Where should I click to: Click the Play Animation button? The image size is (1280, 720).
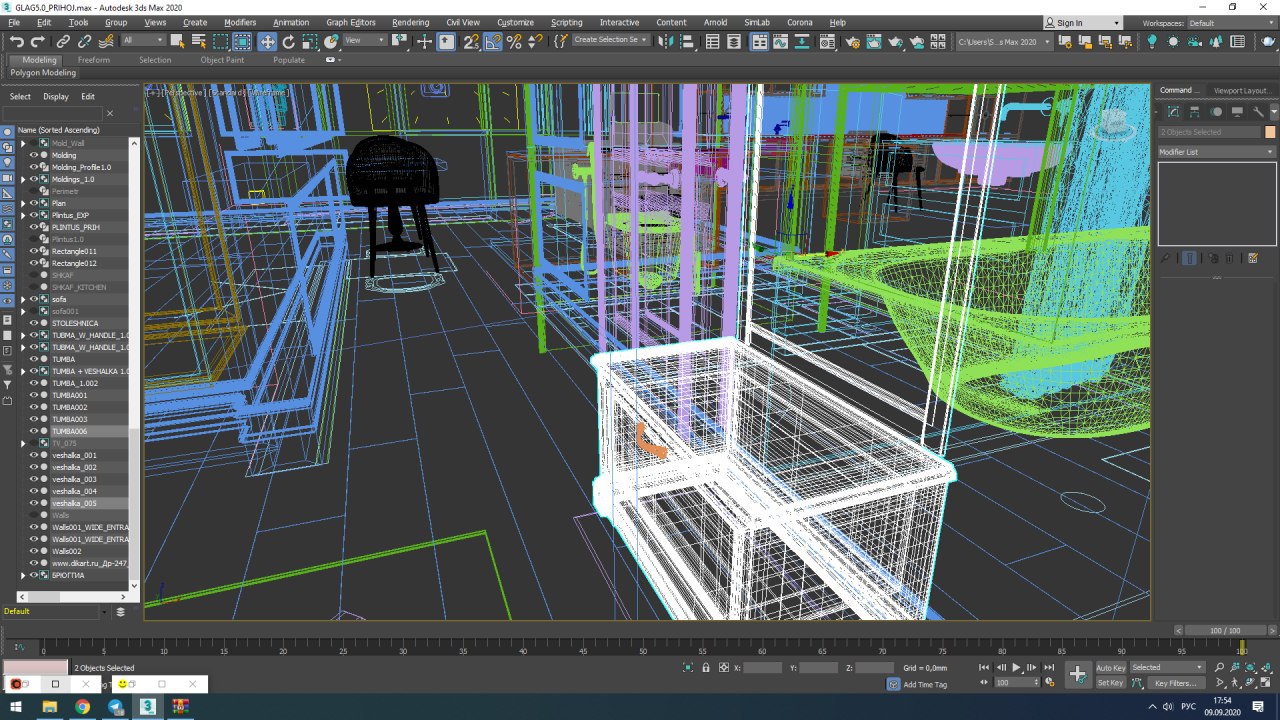click(1017, 667)
